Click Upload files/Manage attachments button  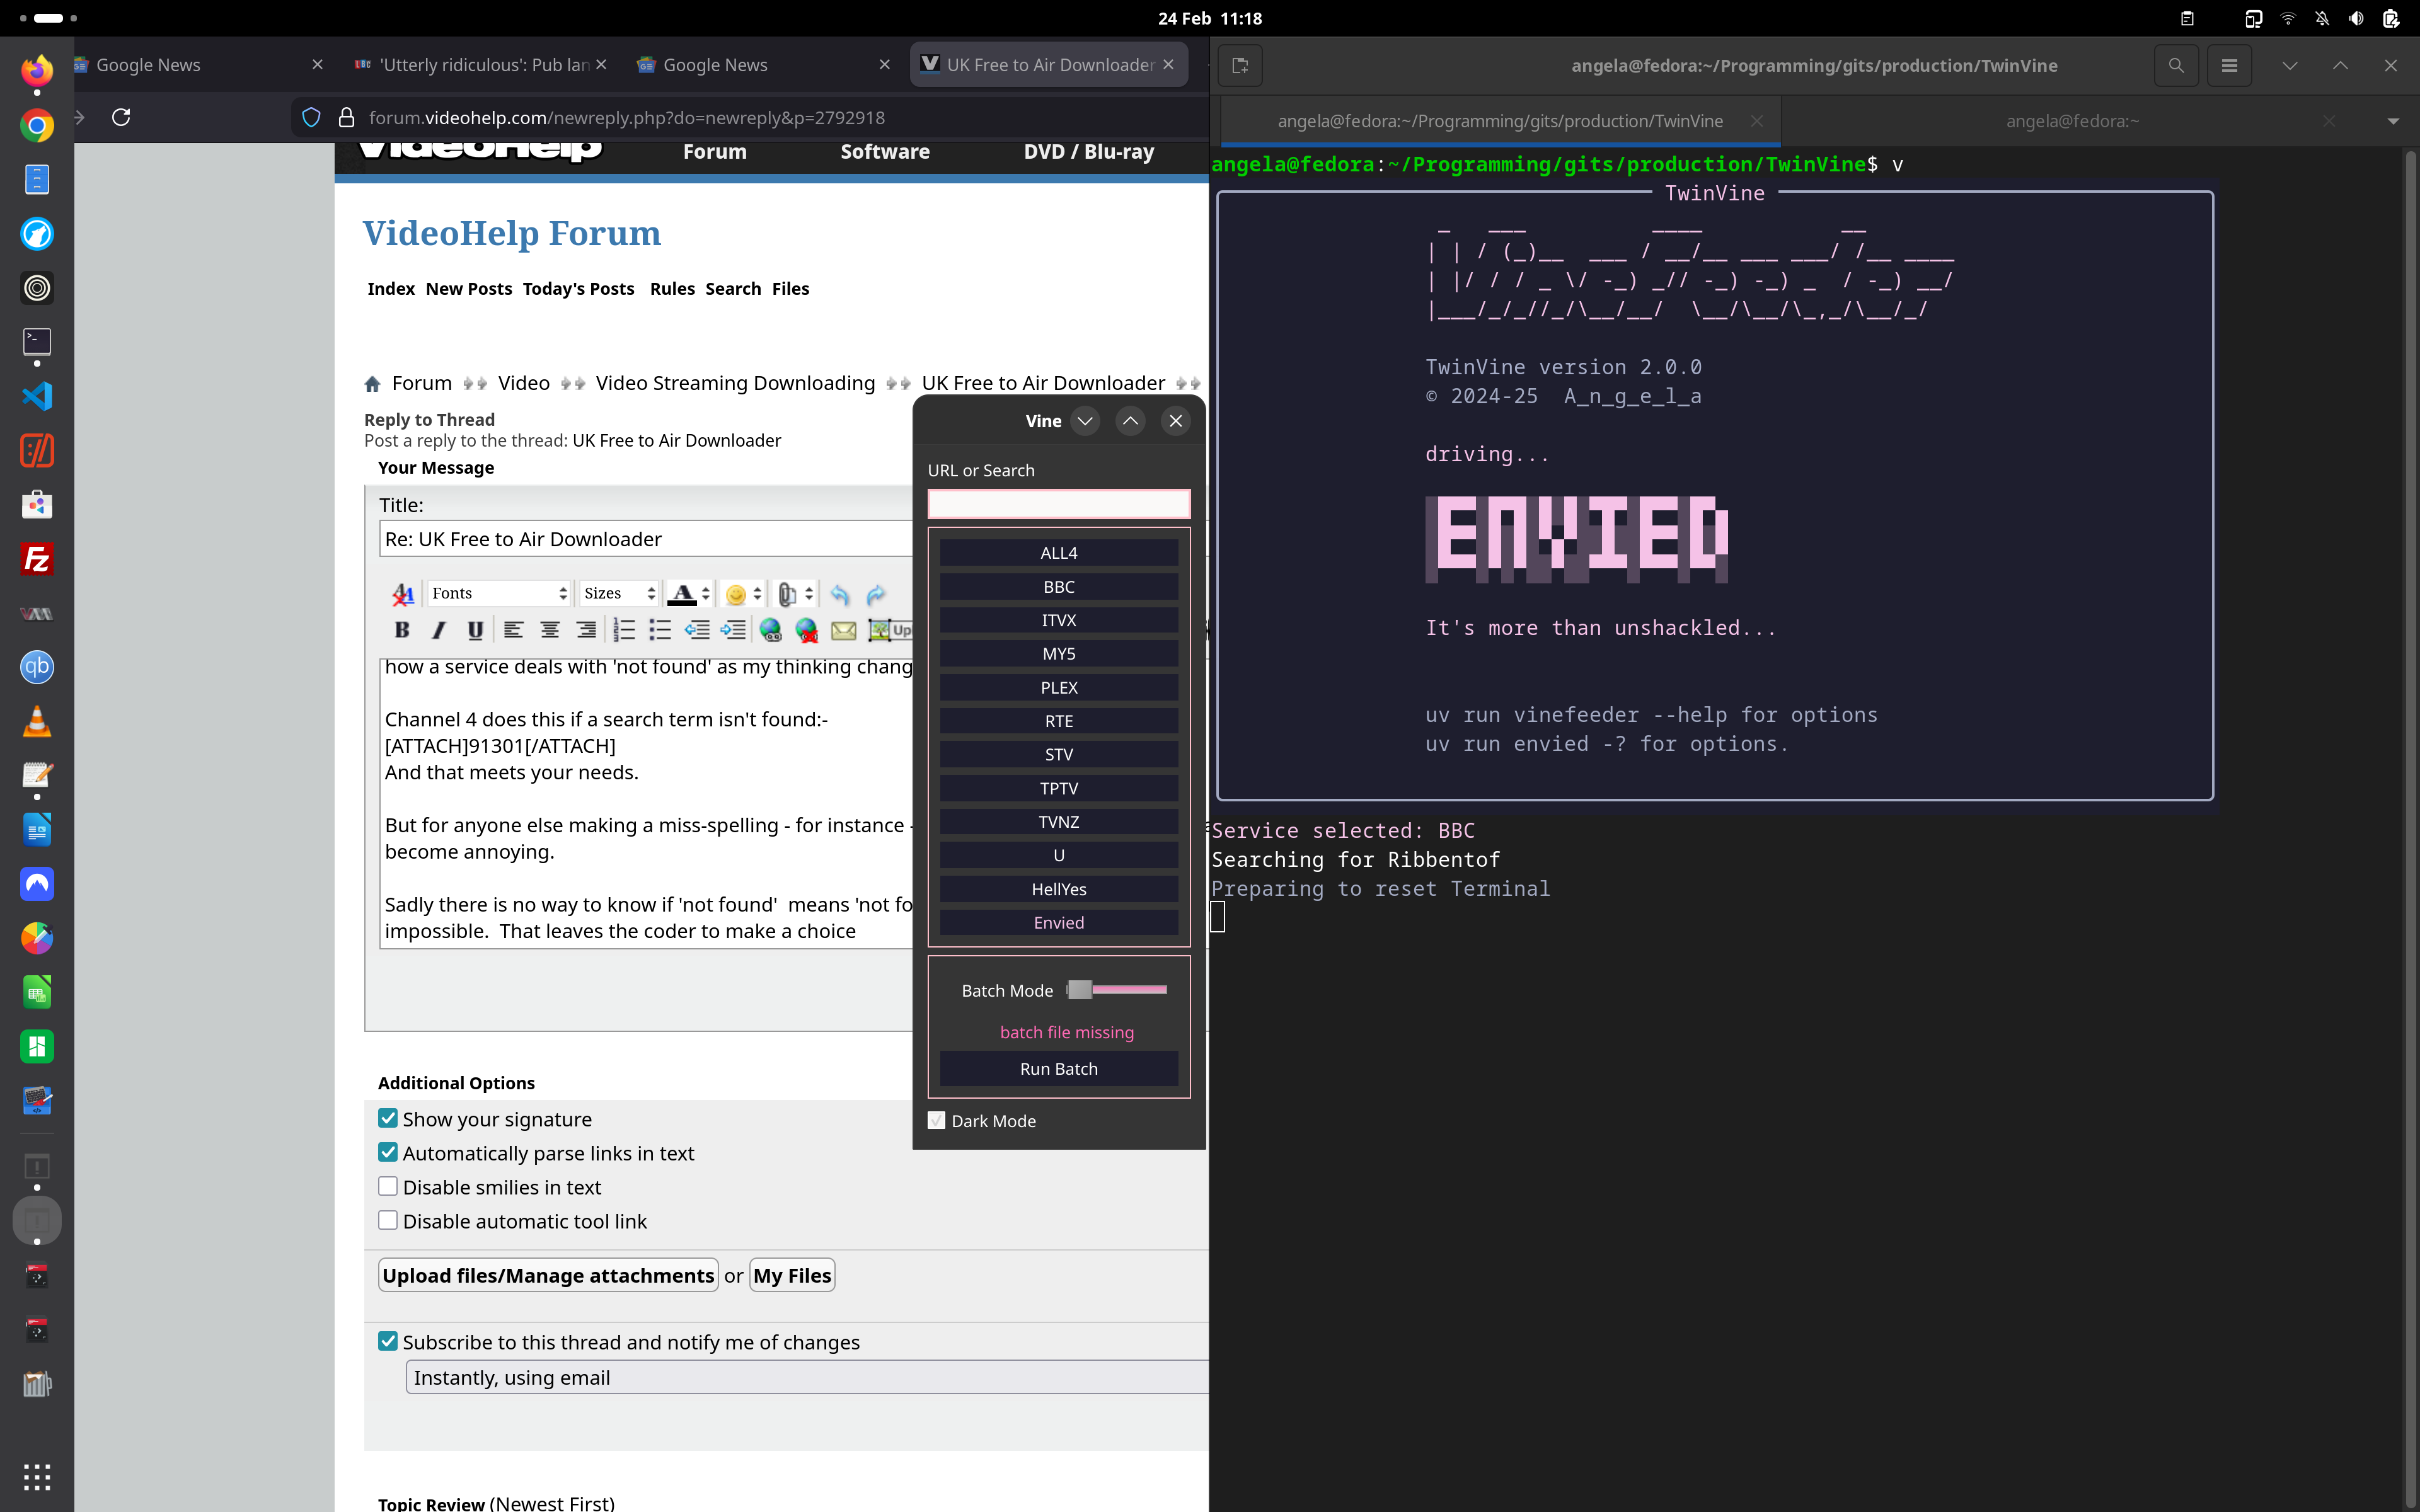point(548,1275)
